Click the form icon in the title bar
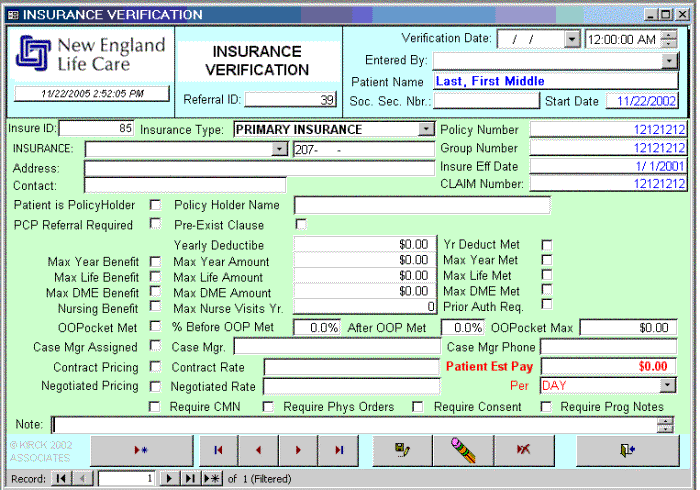This screenshot has height=490, width=700. pyautogui.click(x=13, y=15)
